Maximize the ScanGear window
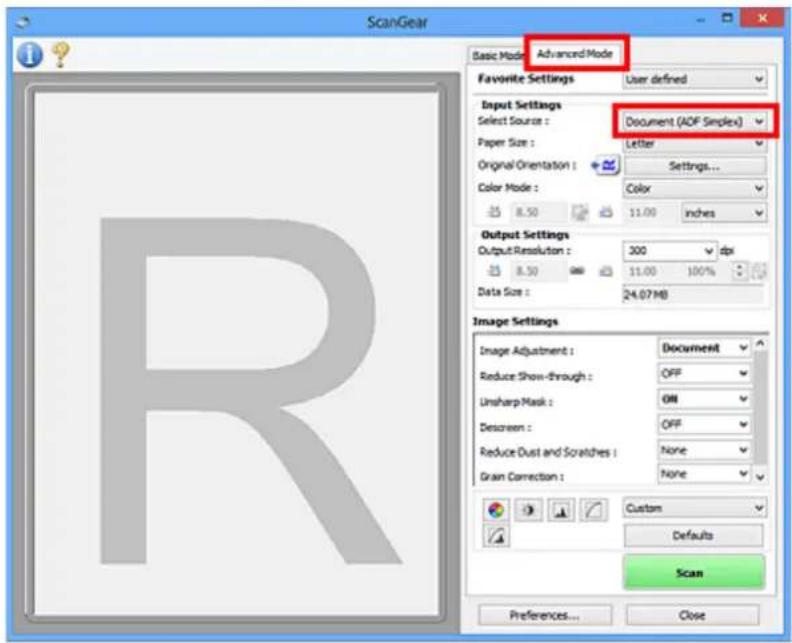The width and height of the screenshot is (792, 643). pos(727,19)
